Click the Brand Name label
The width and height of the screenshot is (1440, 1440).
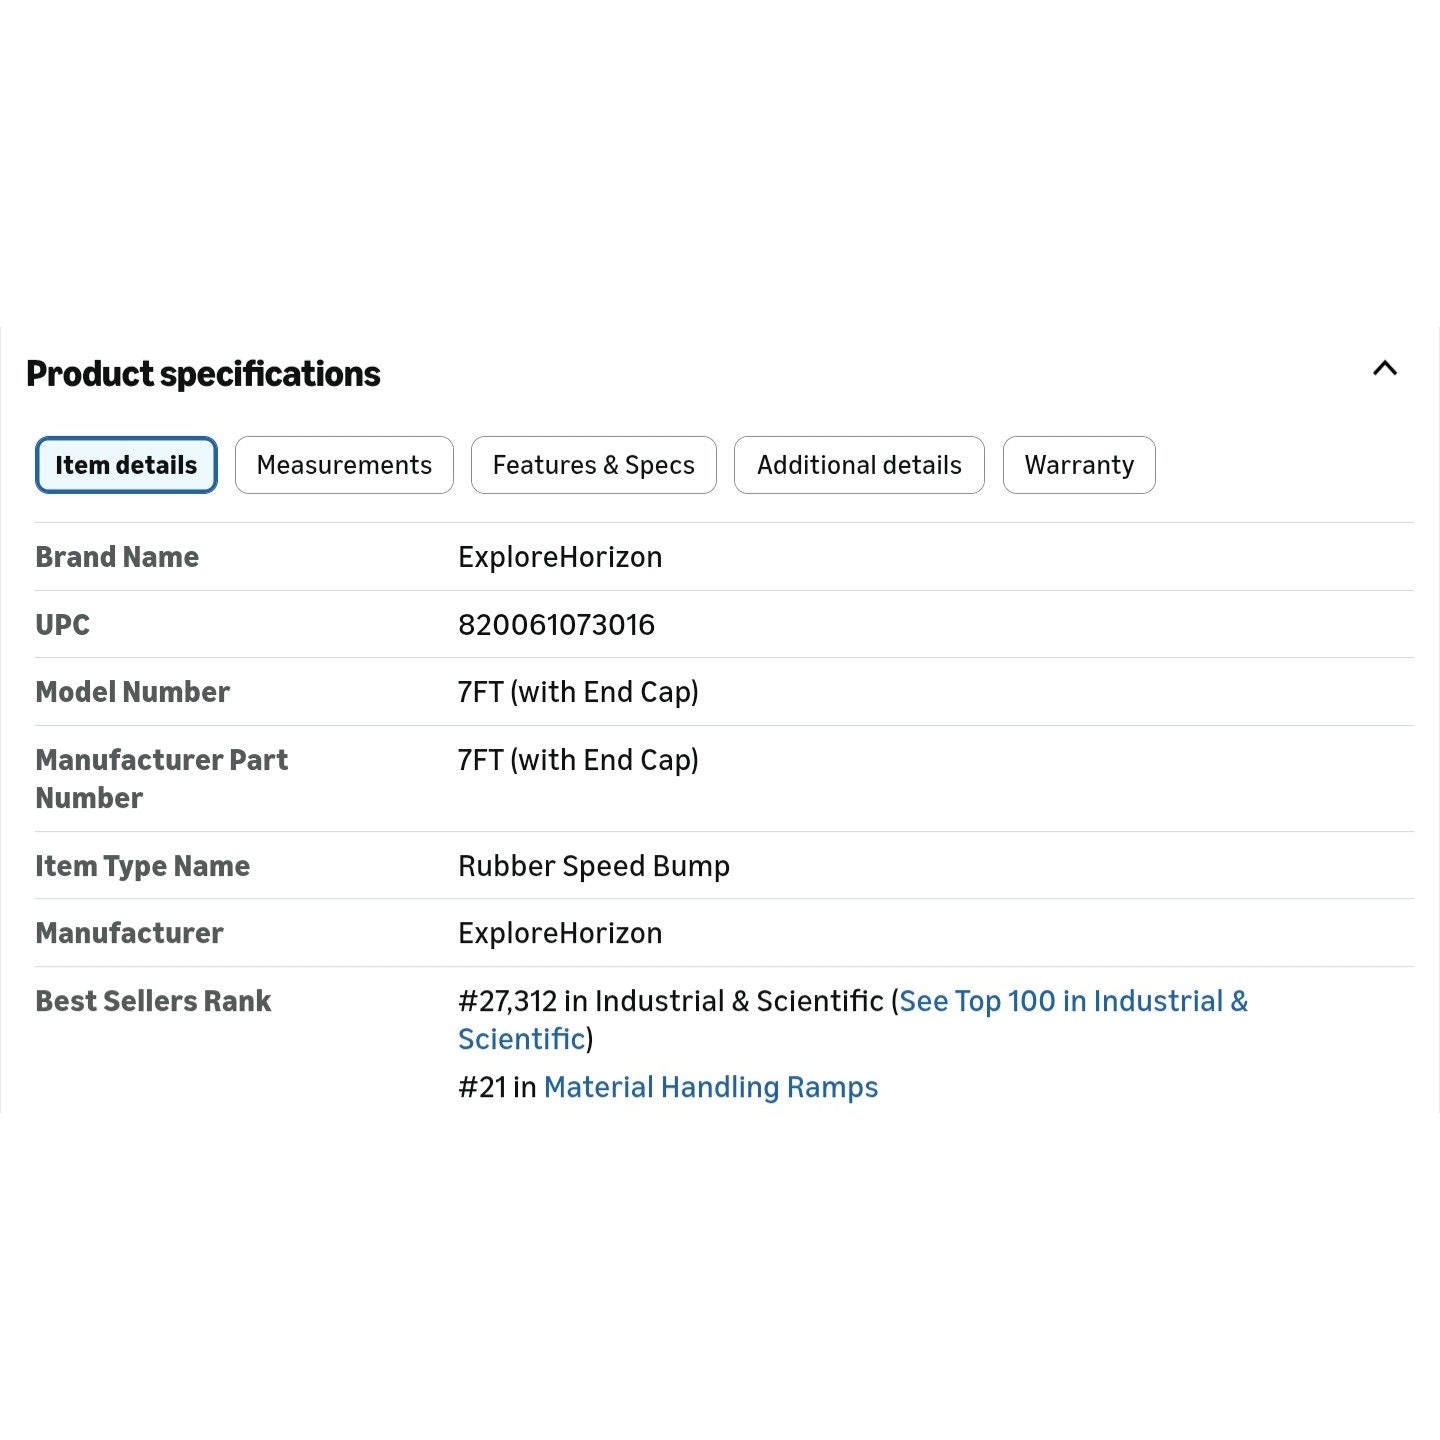(117, 557)
